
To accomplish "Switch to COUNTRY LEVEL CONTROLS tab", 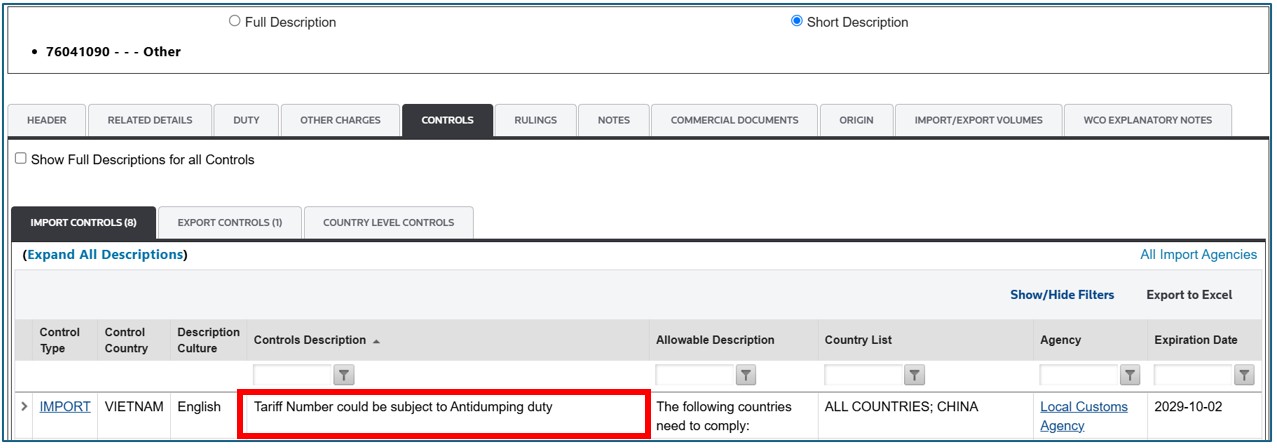I will [388, 222].
